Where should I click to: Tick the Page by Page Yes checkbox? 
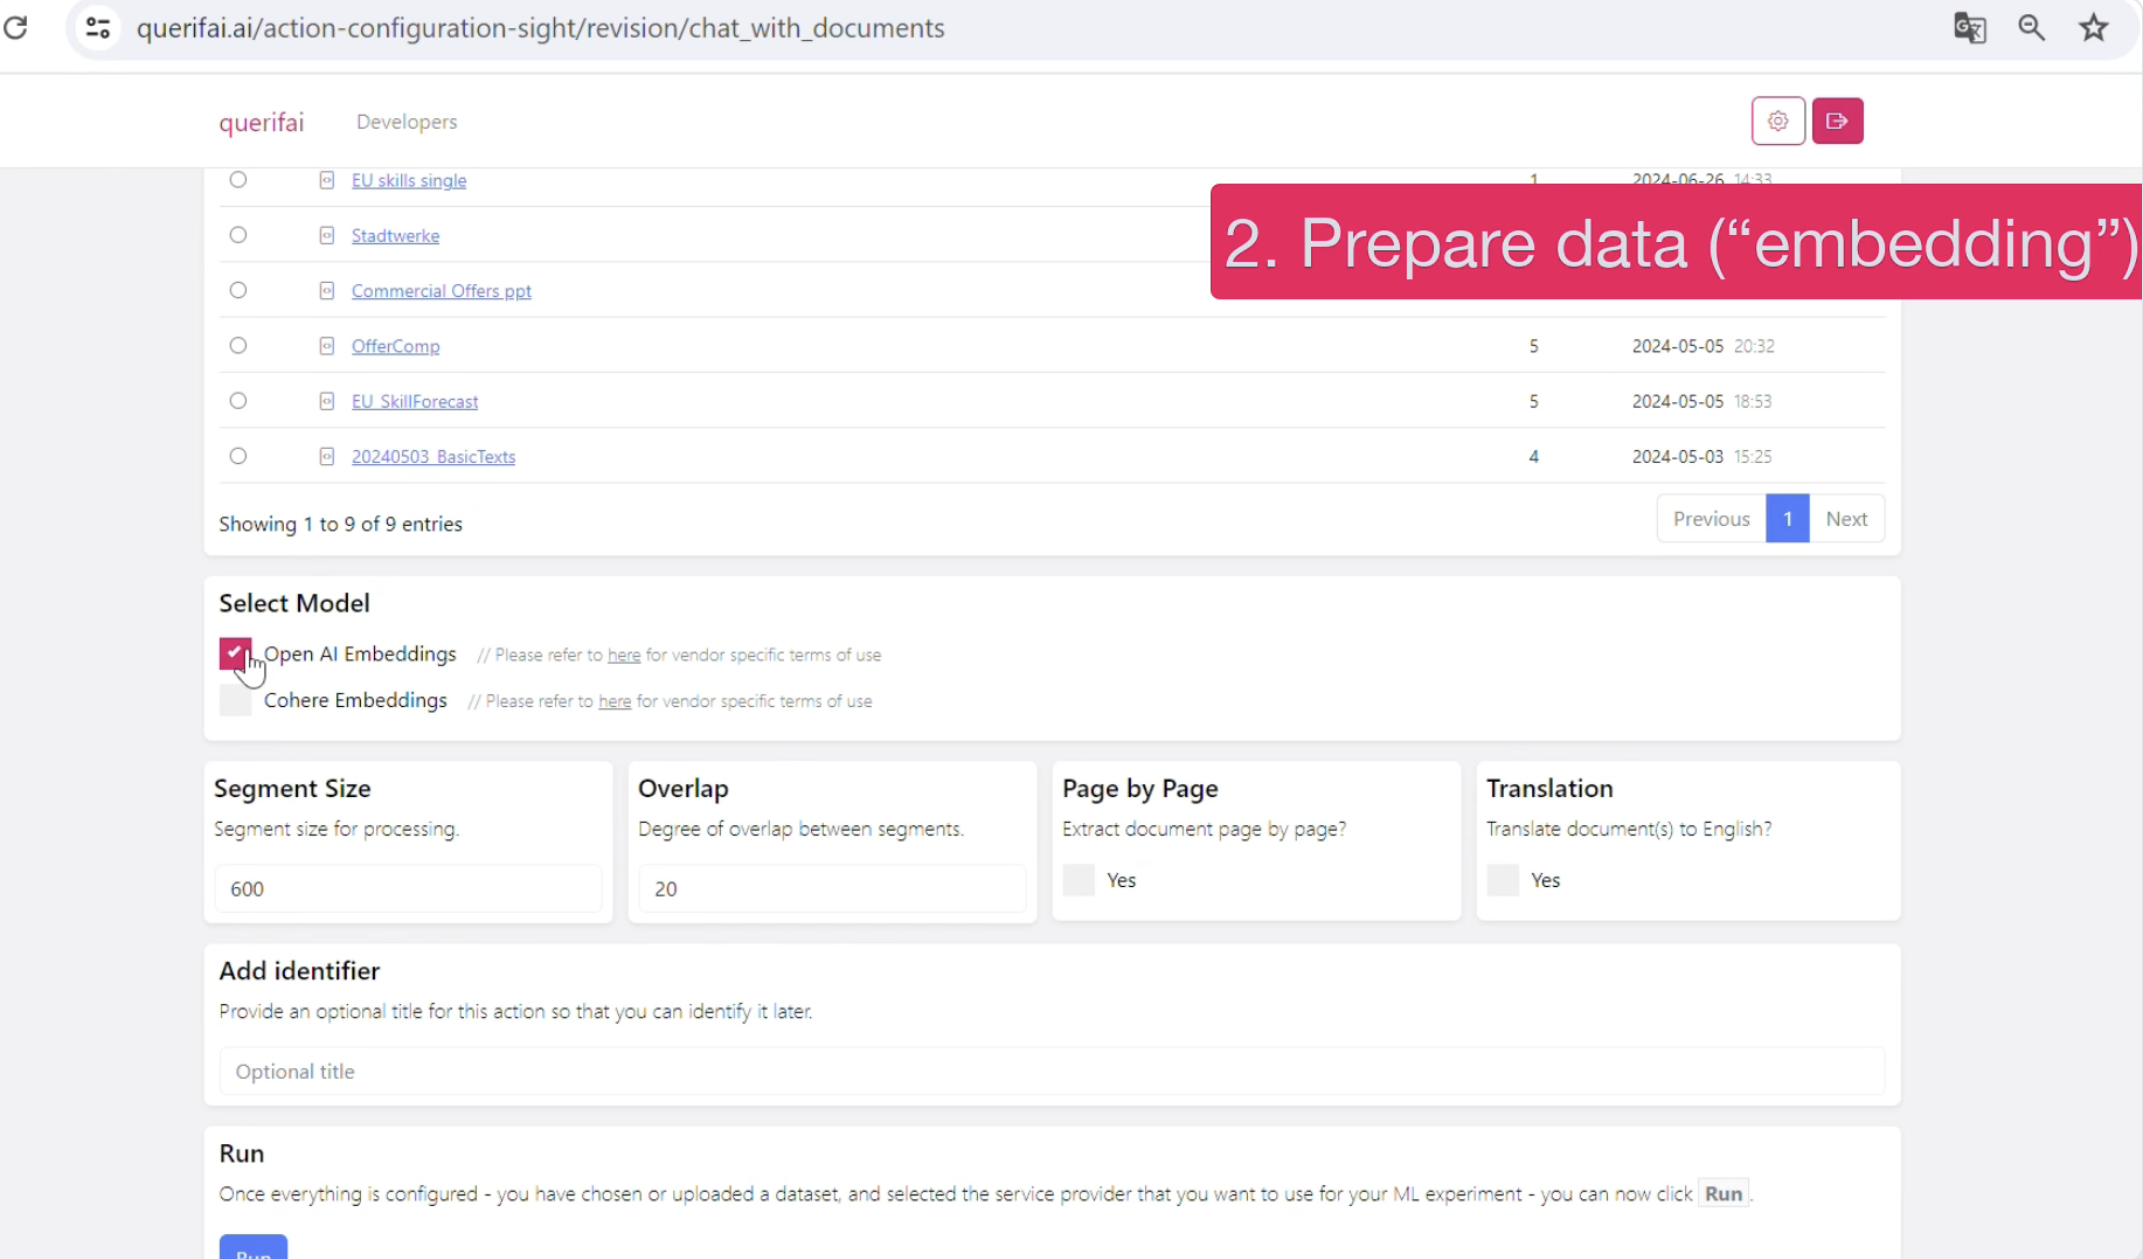point(1078,880)
